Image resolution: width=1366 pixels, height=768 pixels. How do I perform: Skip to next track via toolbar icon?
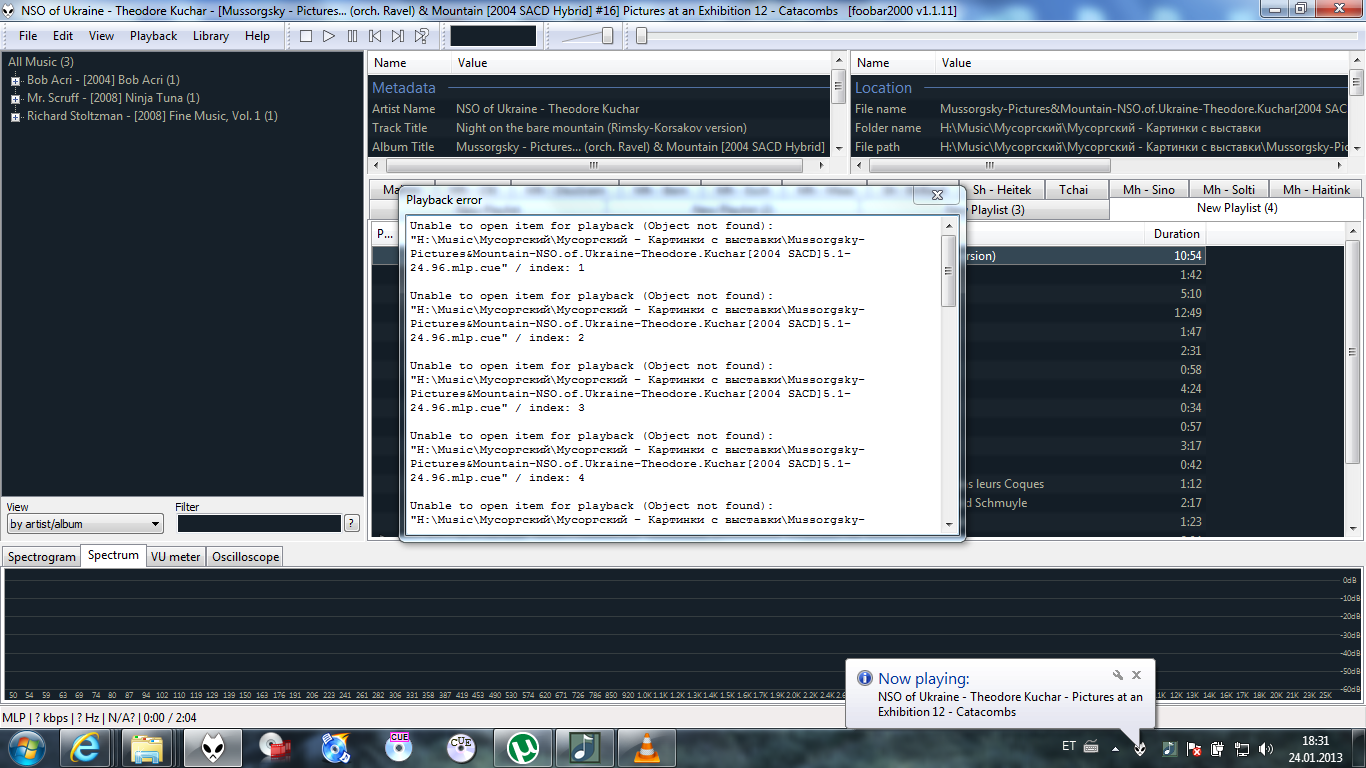pyautogui.click(x=398, y=36)
